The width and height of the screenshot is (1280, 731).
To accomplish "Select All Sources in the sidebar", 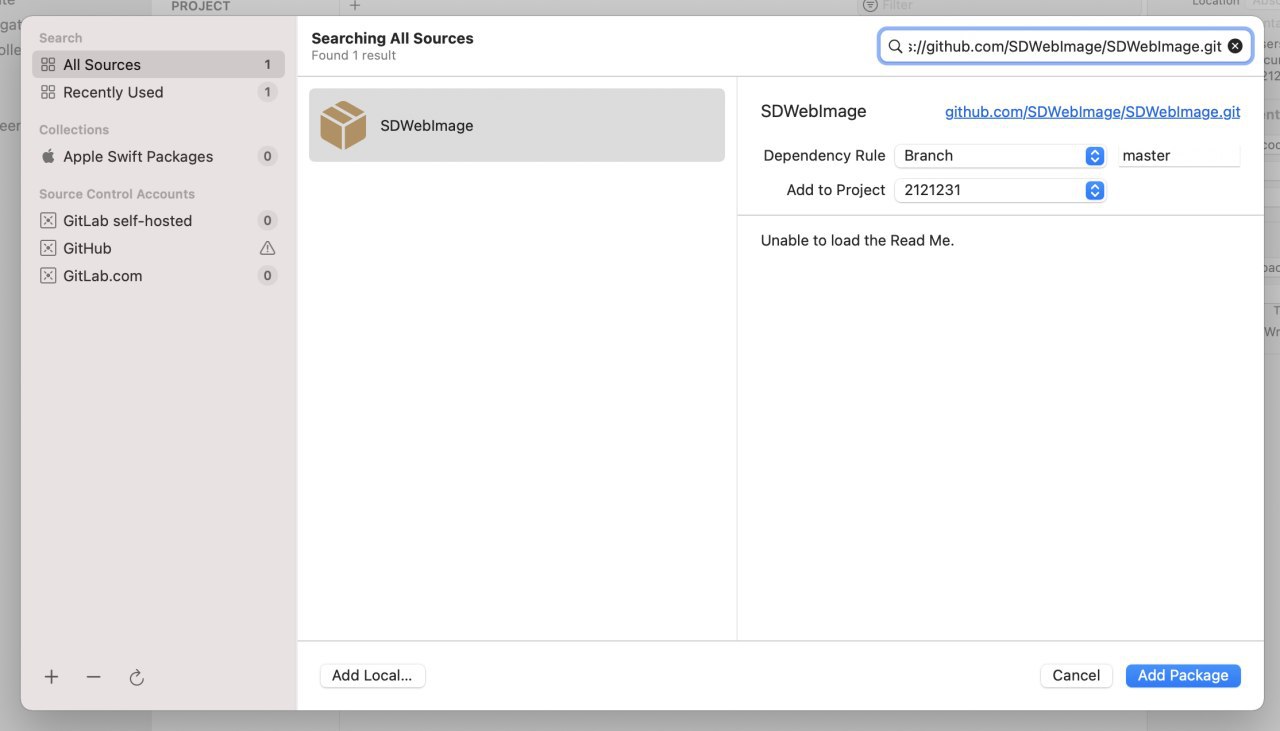I will pos(158,65).
